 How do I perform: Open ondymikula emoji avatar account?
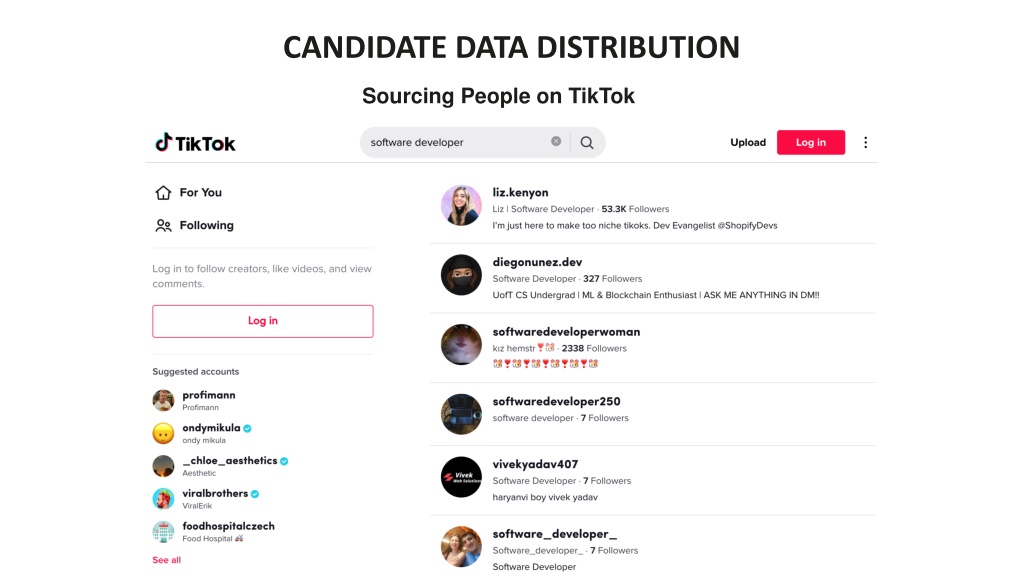point(163,432)
